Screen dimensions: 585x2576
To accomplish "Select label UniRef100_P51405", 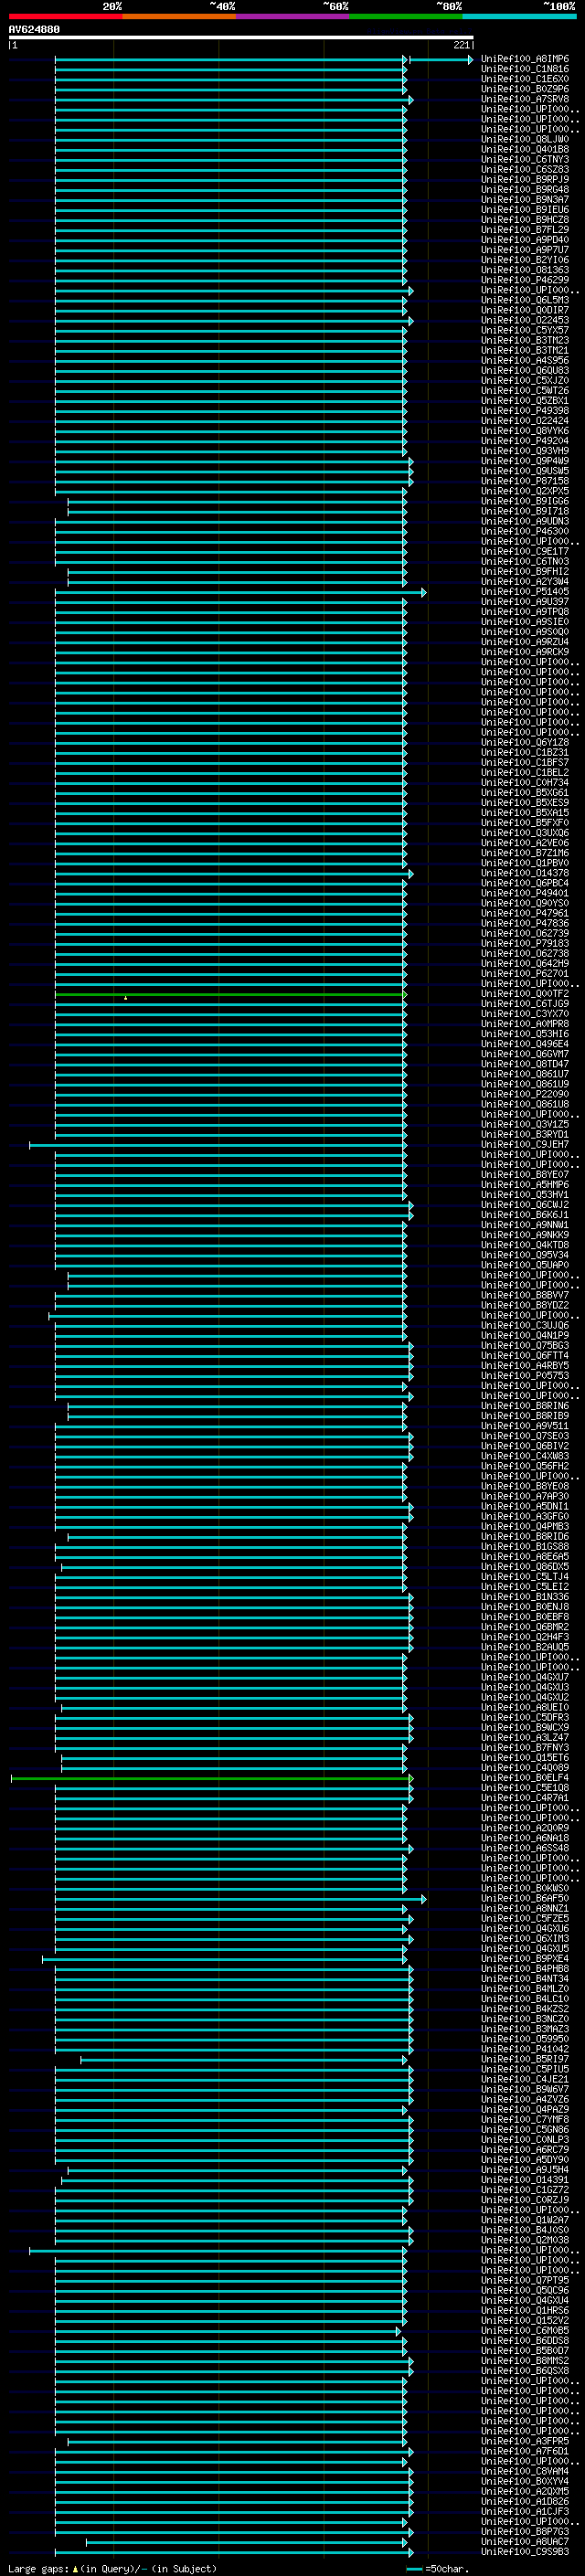I will 525,592.
